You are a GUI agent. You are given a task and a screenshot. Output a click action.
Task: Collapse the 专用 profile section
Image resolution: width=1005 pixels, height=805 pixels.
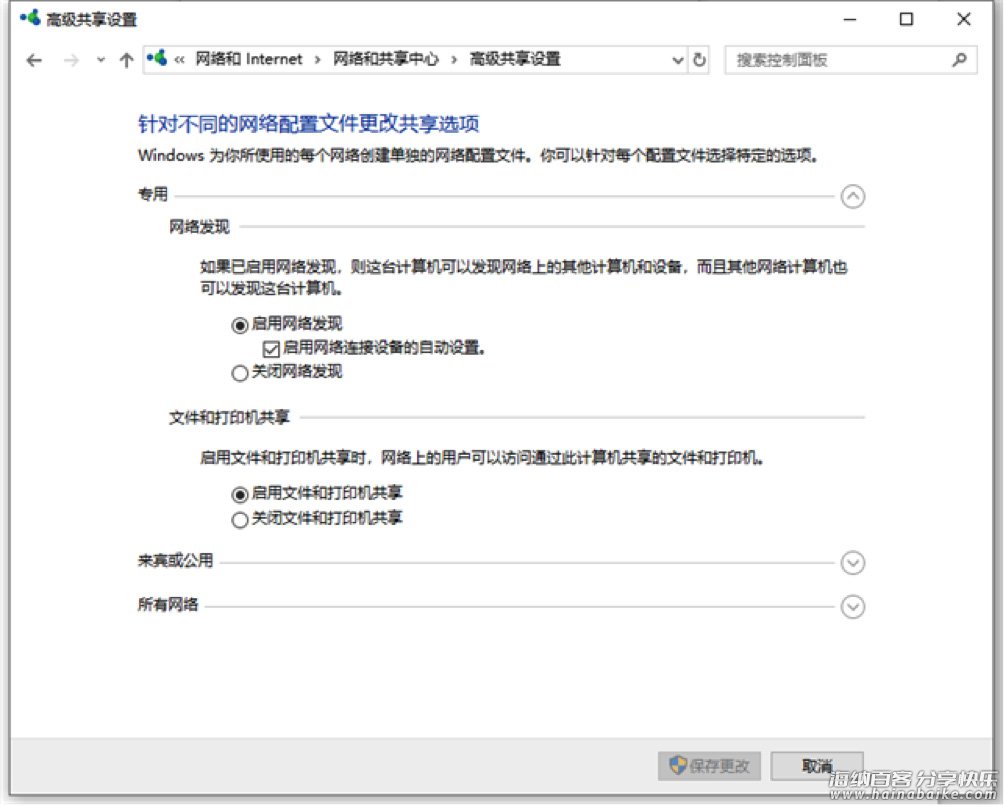(x=852, y=196)
